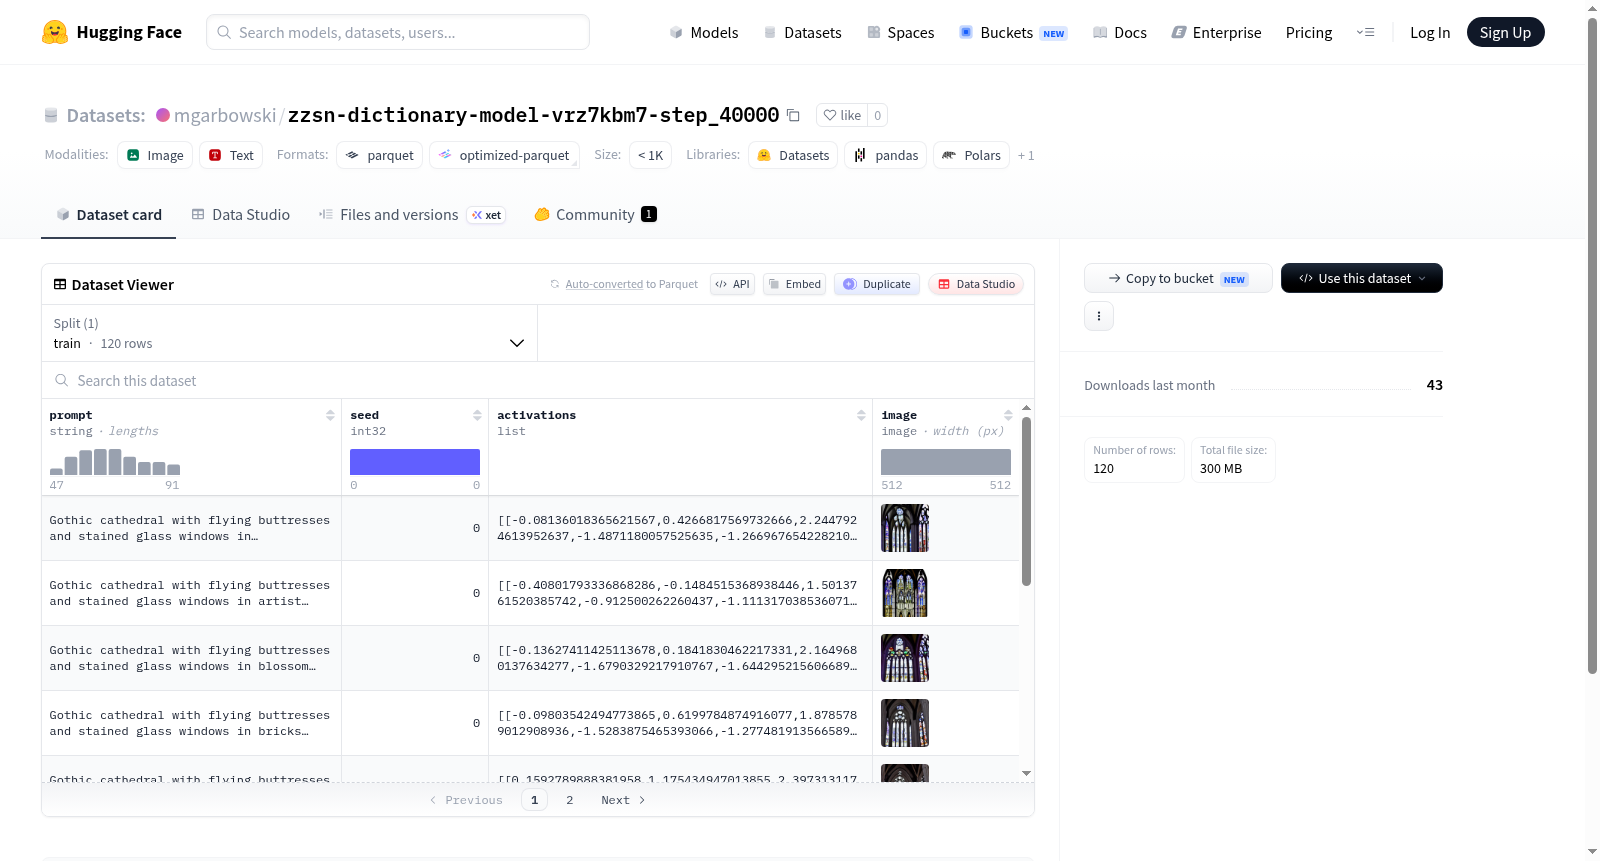Click the prompt cell ending in 'blossom…'
The image size is (1600, 861).
[191, 658]
